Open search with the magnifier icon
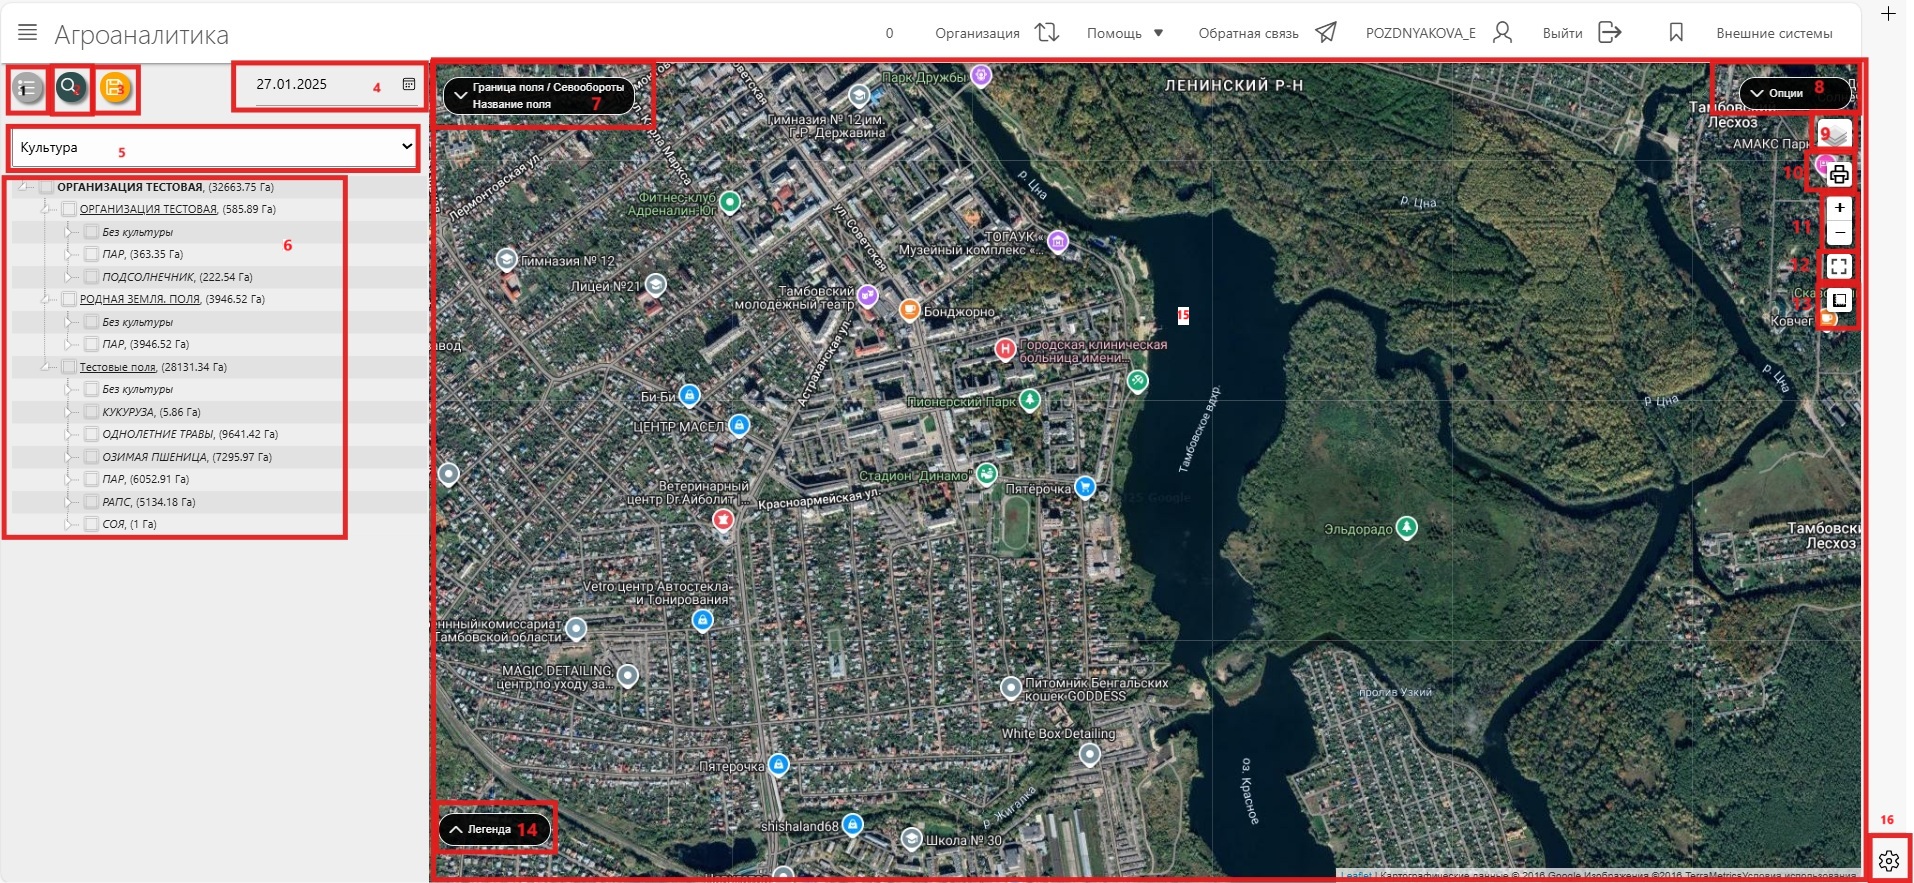The image size is (1914, 883). tap(71, 89)
